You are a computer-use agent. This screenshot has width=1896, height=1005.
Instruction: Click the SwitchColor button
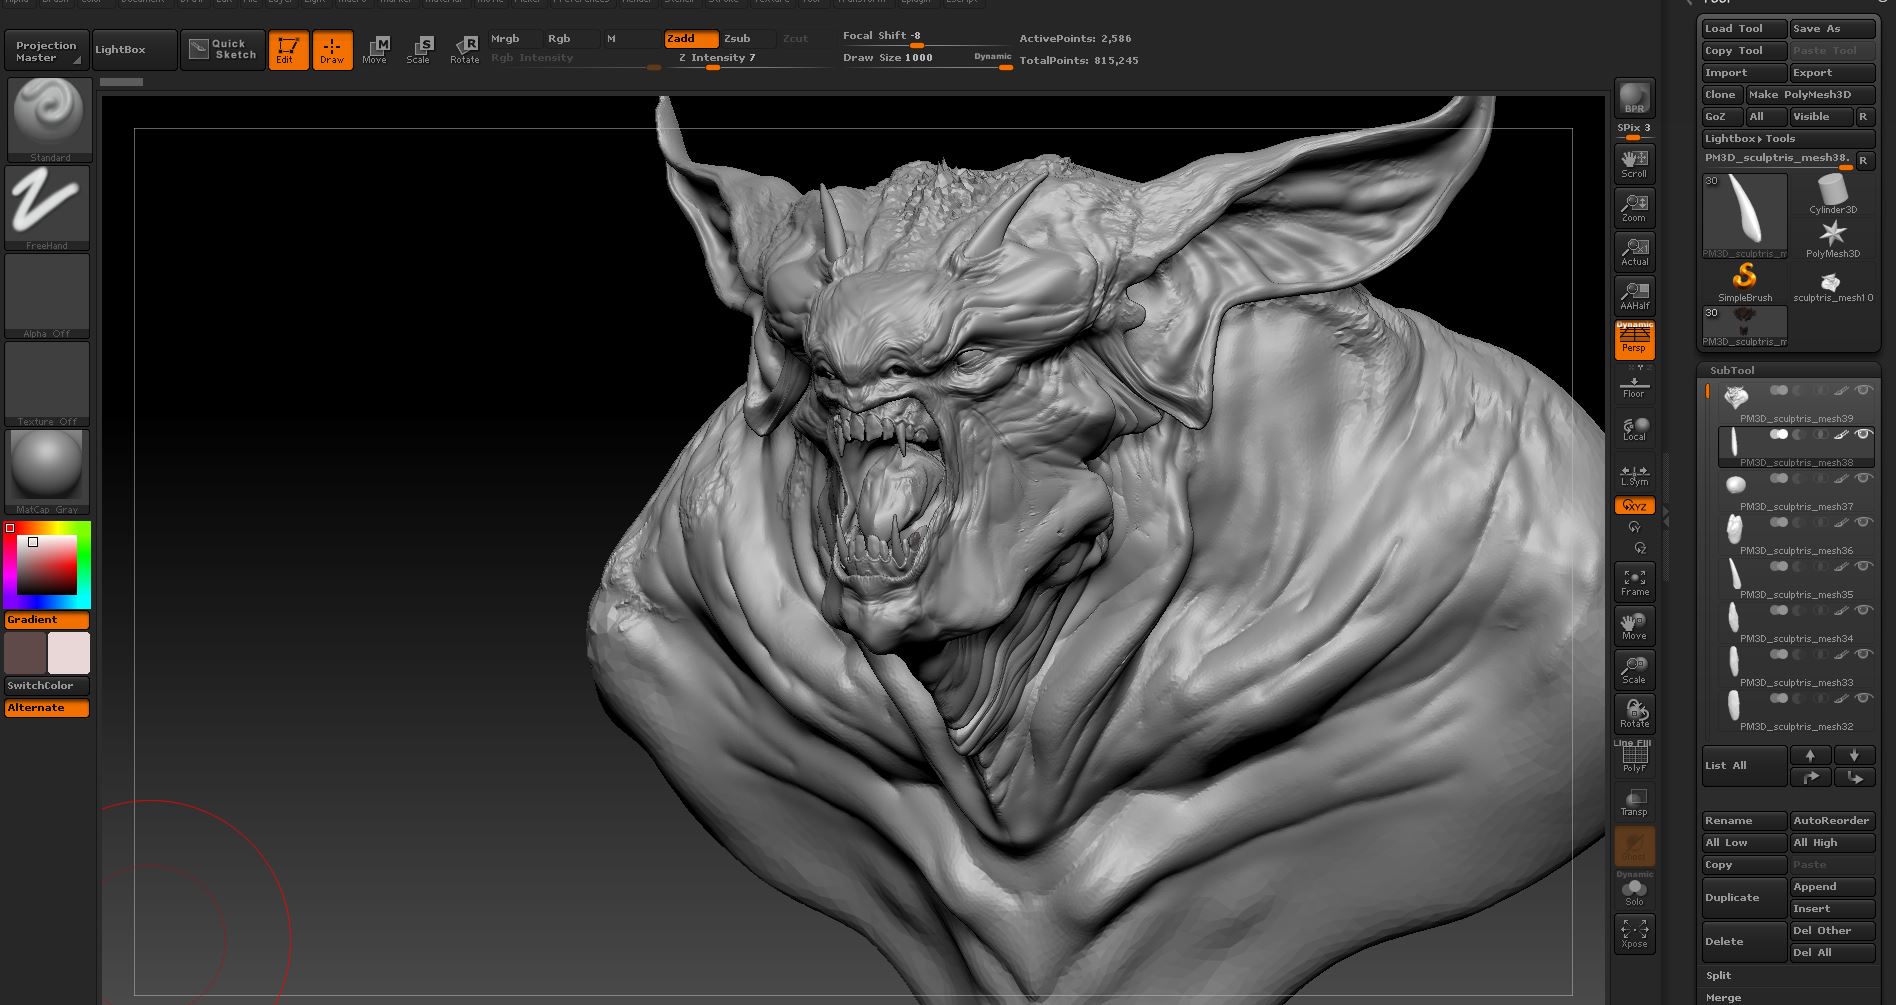coord(47,686)
